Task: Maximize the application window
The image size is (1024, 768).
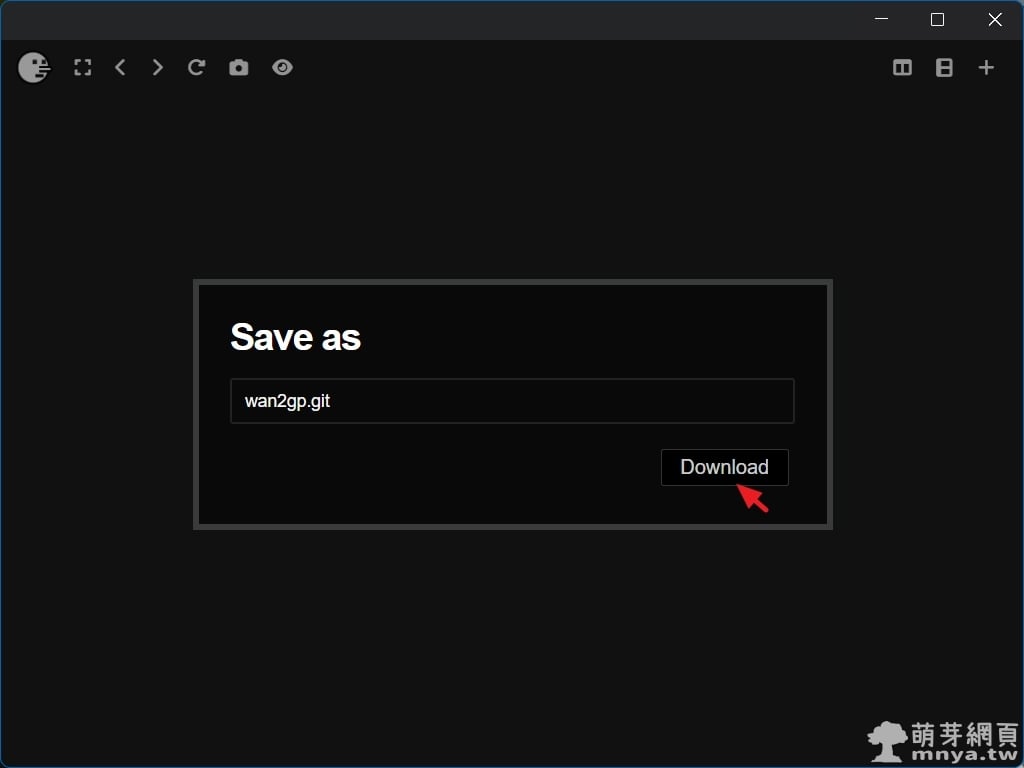Action: click(x=937, y=19)
